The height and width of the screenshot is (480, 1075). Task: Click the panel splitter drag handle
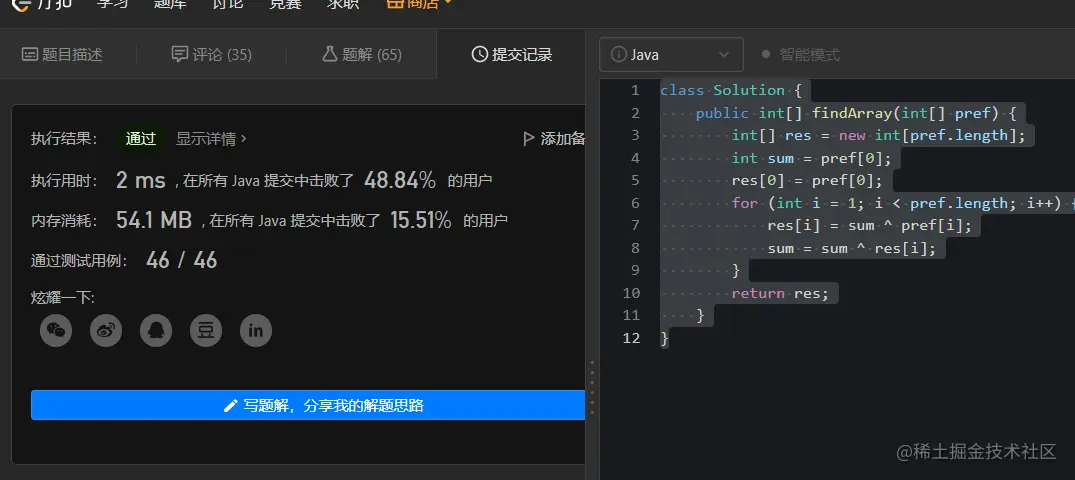[592, 387]
